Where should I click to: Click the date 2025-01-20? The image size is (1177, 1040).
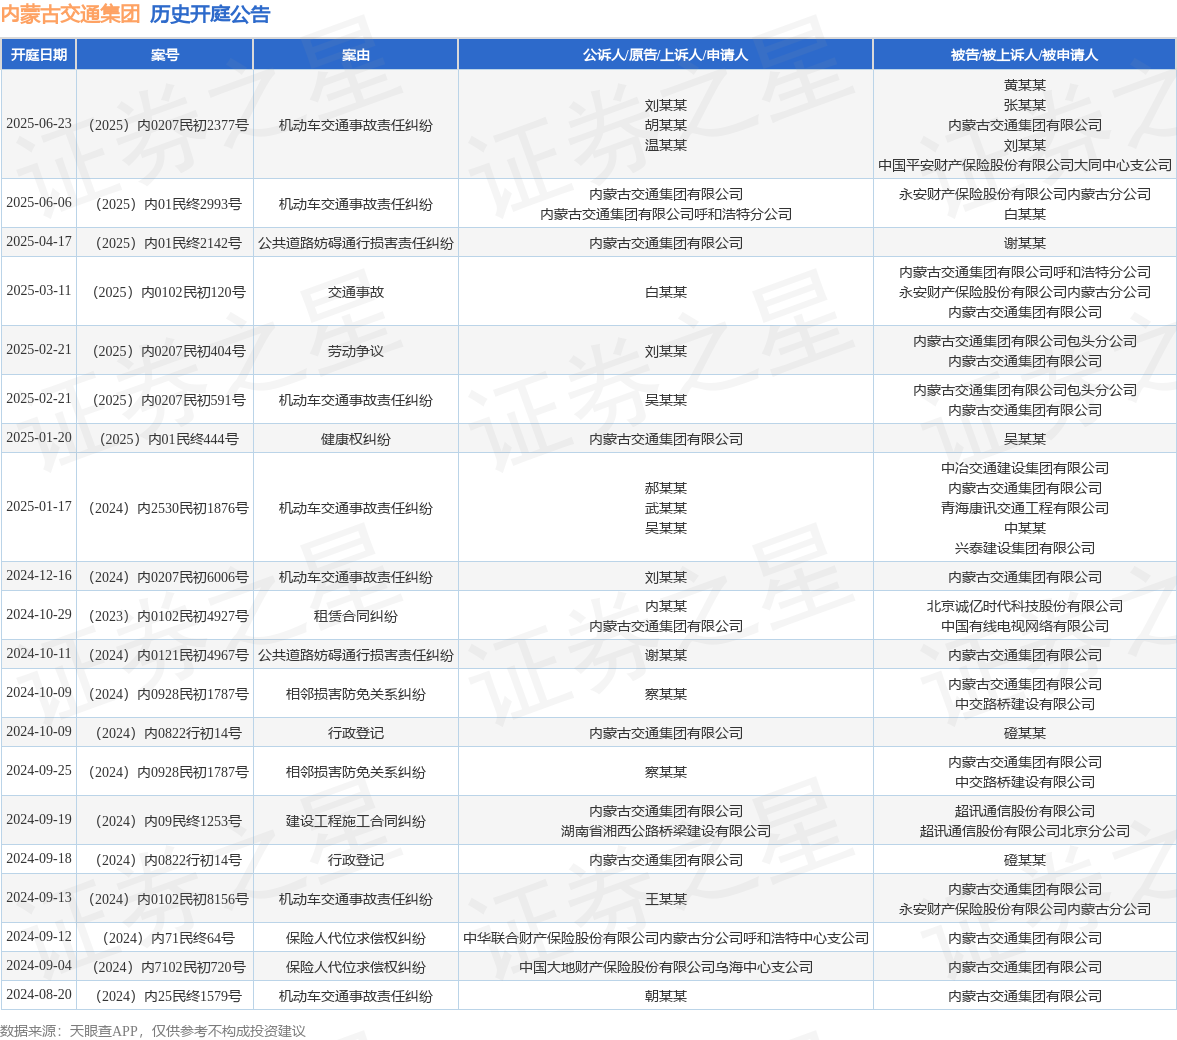pyautogui.click(x=39, y=438)
